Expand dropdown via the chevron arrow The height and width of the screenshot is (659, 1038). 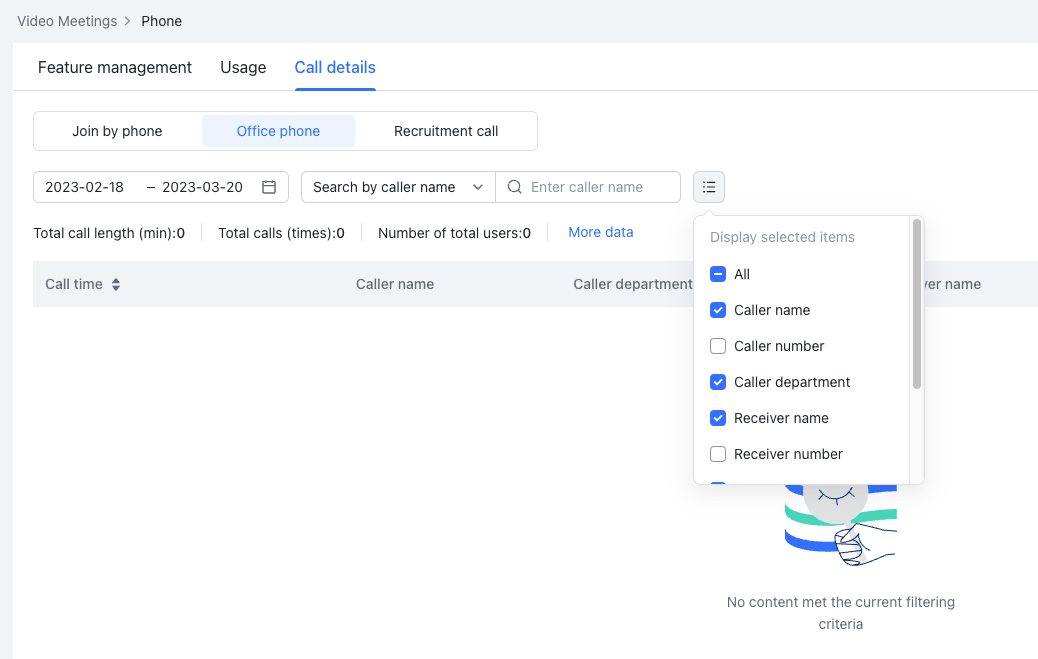click(477, 187)
